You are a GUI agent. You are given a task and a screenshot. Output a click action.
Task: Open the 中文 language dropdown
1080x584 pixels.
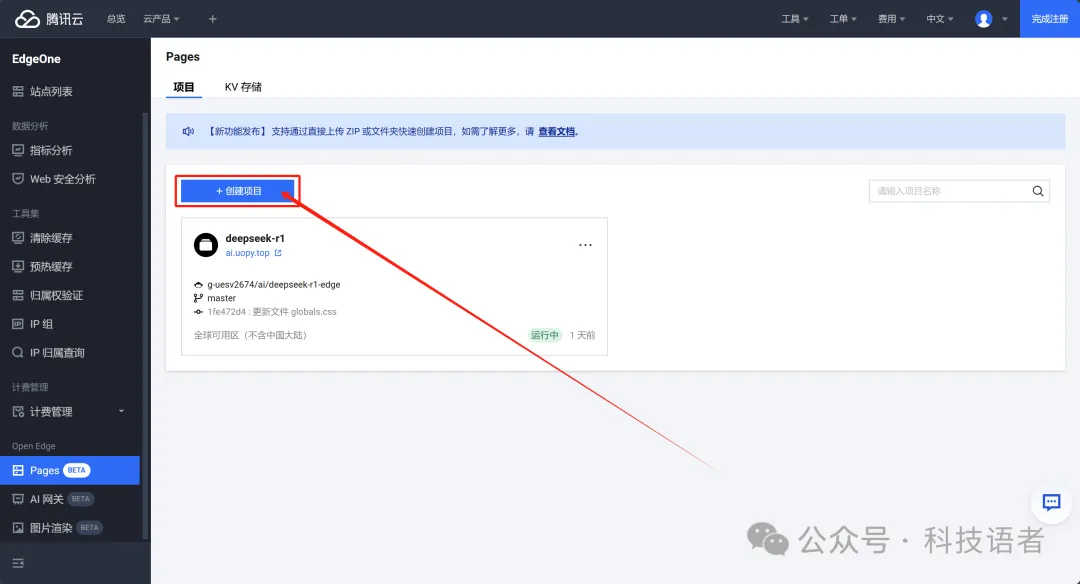[x=939, y=19]
